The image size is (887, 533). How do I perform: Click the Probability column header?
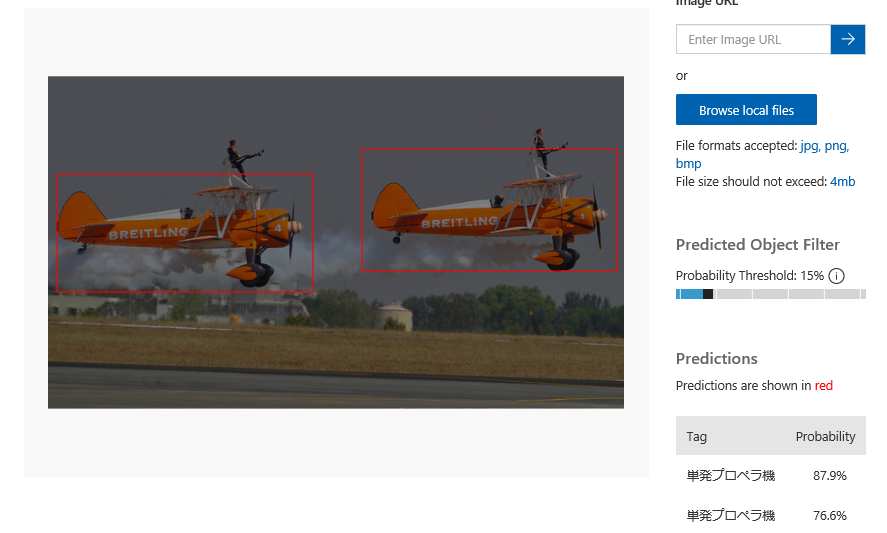(x=825, y=436)
